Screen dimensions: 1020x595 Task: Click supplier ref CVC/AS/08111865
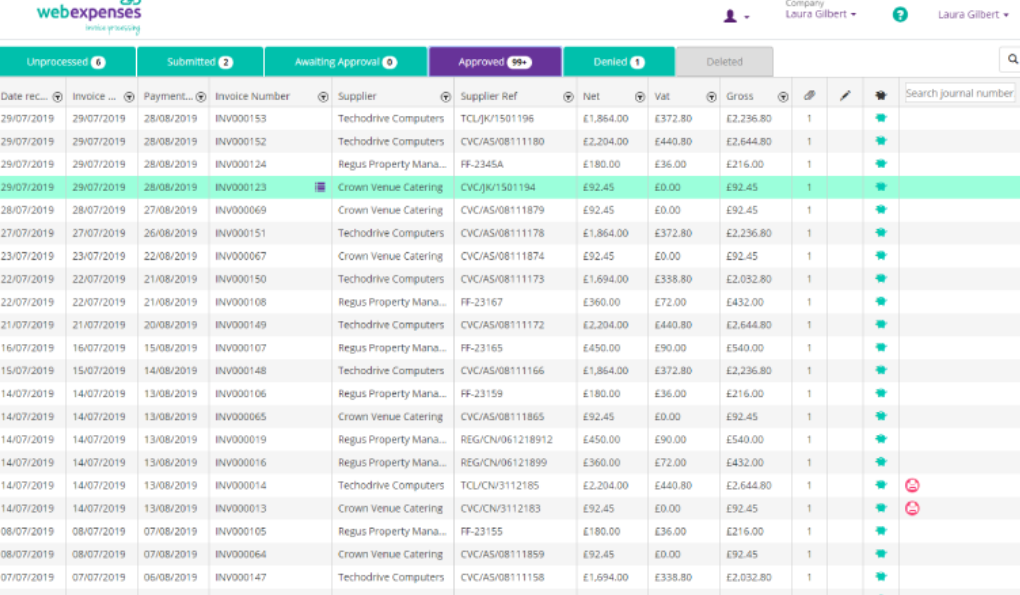click(502, 416)
